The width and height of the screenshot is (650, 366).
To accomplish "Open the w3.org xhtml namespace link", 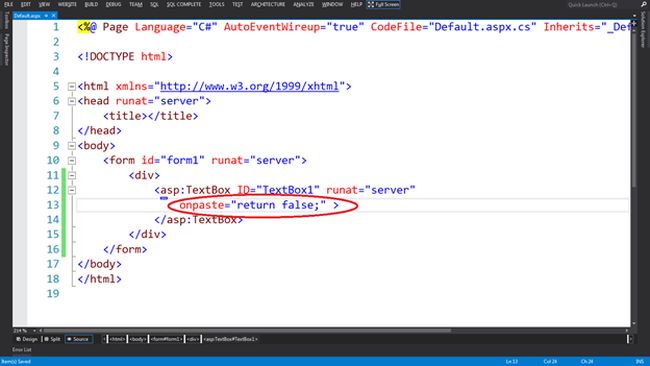I will pyautogui.click(x=250, y=86).
